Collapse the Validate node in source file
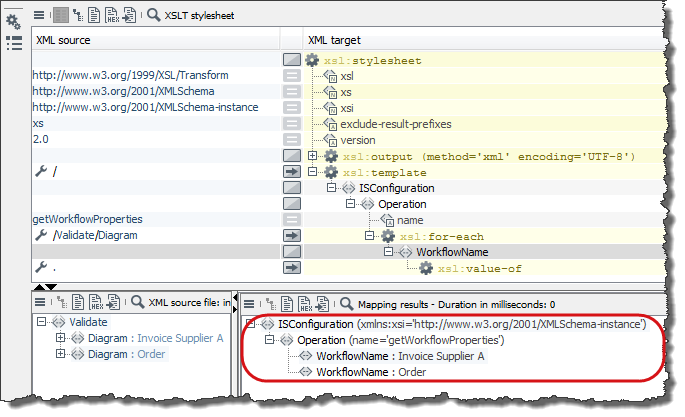This screenshot has height=417, width=685. point(42,322)
